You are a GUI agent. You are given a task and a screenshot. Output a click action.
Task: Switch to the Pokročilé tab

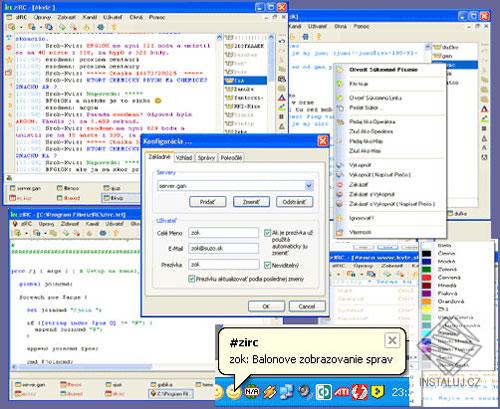click(x=231, y=158)
